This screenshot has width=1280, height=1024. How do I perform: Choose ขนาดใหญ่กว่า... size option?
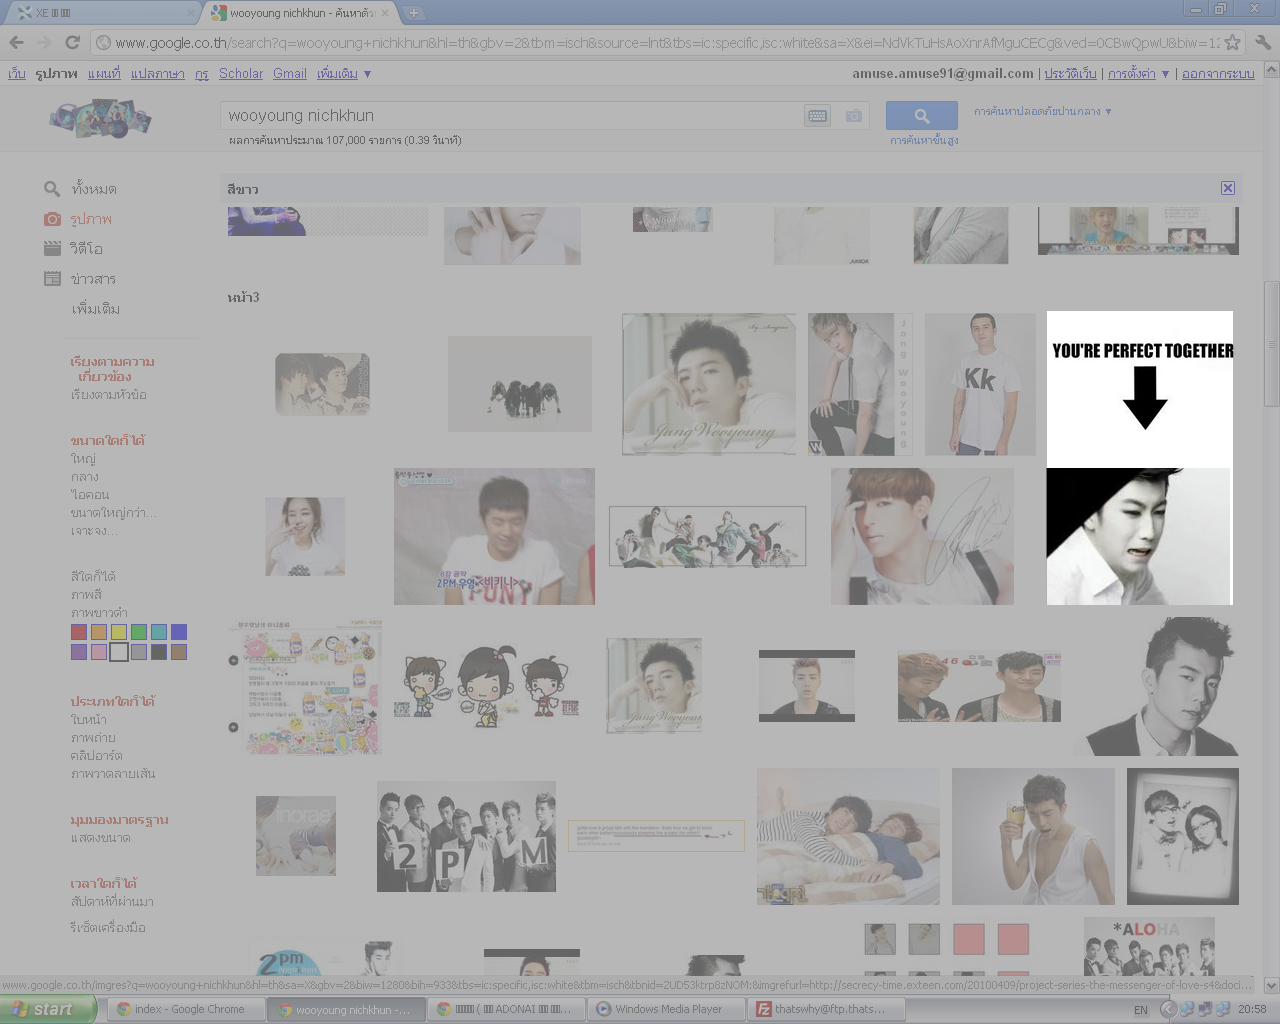pyautogui.click(x=113, y=513)
